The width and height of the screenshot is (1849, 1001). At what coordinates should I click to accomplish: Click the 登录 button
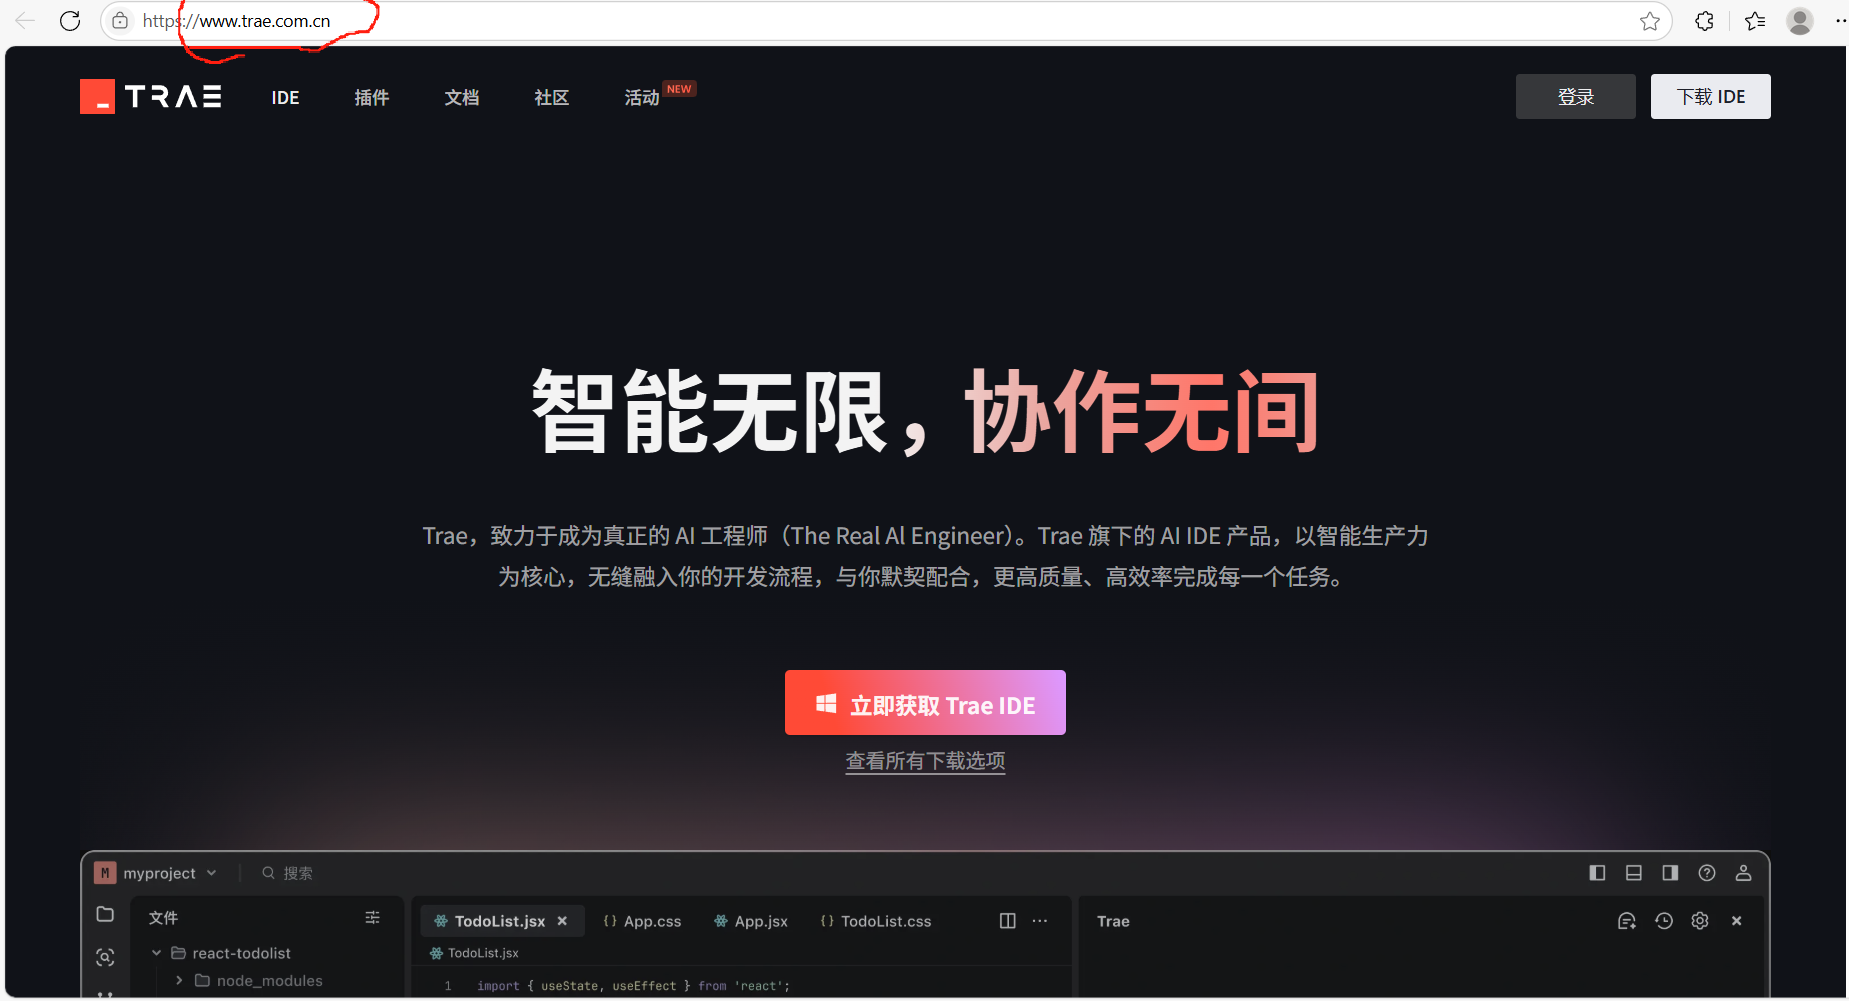1576,97
